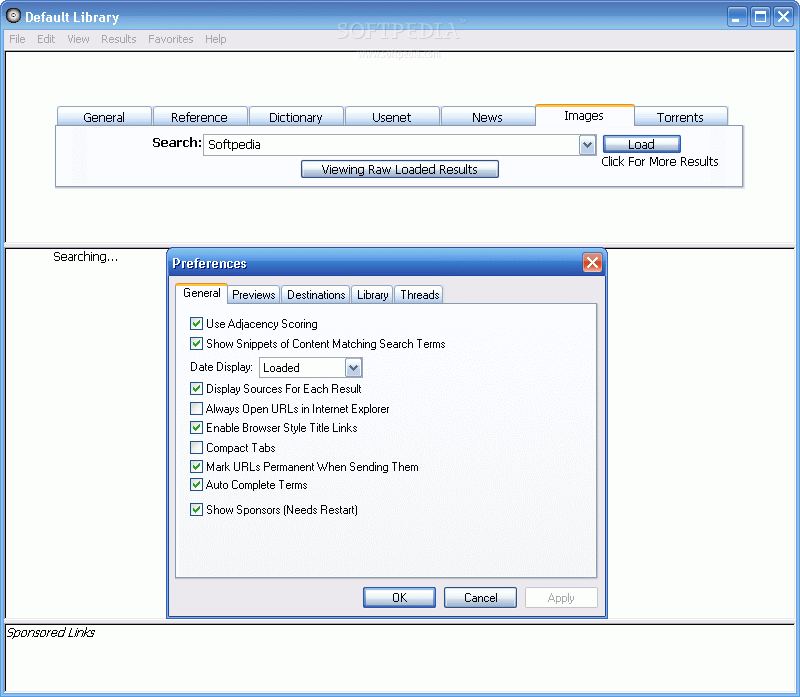Open the View menu
The height and width of the screenshot is (697, 800).
pyautogui.click(x=78, y=39)
